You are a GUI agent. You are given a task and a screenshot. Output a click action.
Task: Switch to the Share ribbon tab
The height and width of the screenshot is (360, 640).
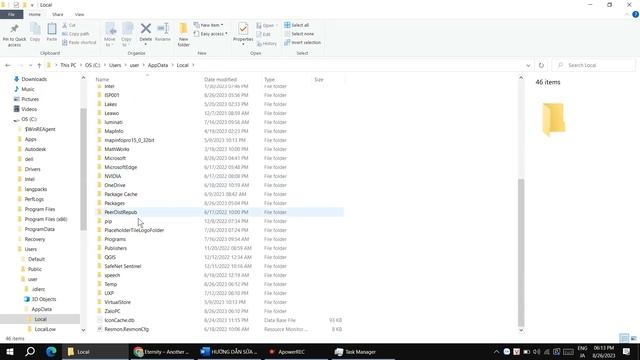click(x=58, y=14)
